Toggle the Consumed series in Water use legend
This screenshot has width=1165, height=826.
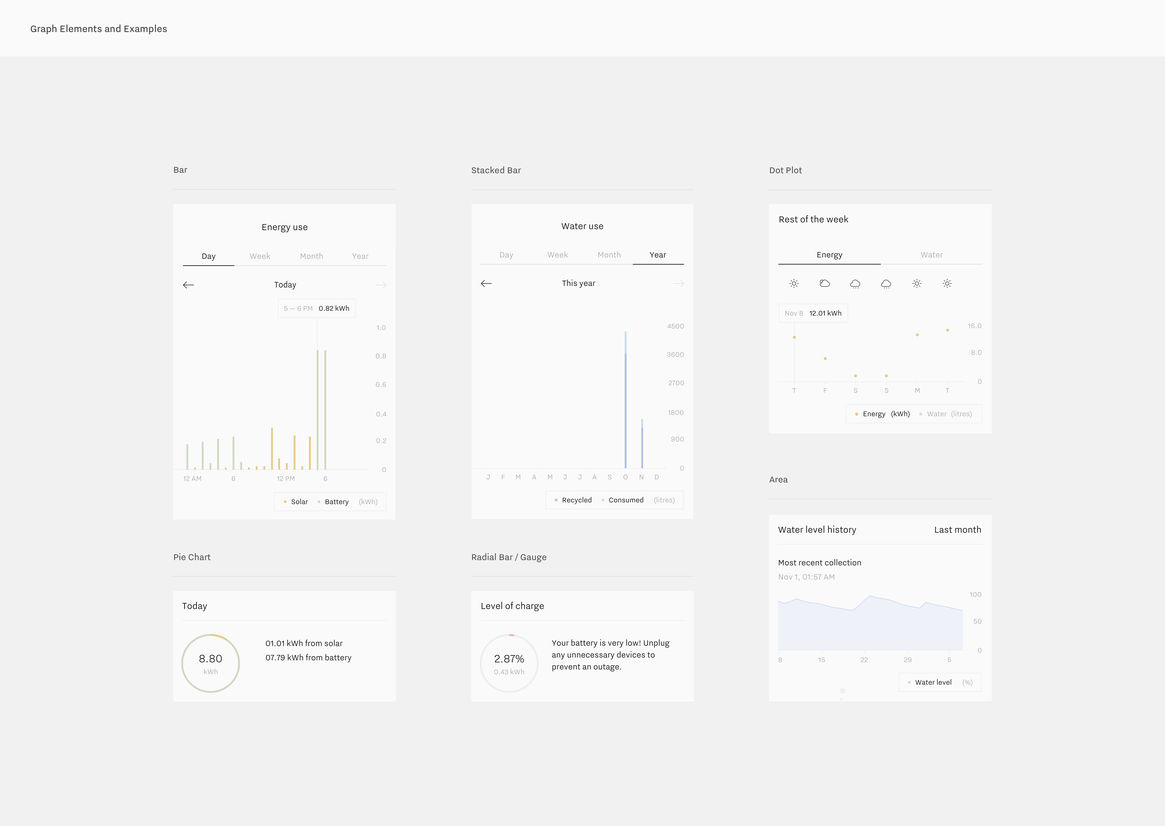pyautogui.click(x=624, y=500)
